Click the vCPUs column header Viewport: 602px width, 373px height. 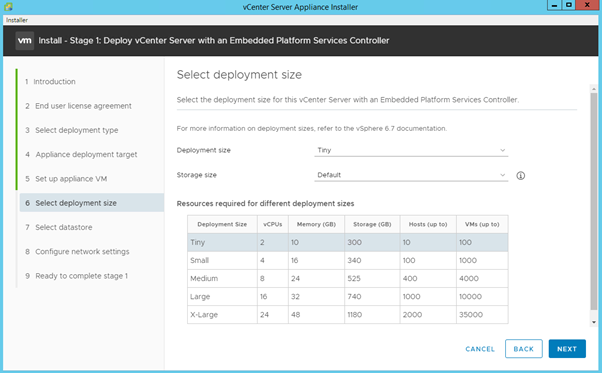tap(273, 224)
